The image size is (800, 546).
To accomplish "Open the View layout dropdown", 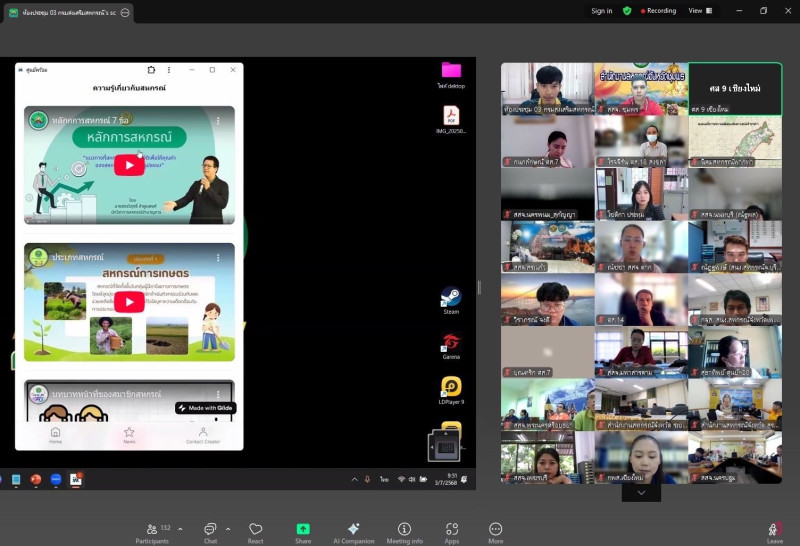I will [x=698, y=11].
